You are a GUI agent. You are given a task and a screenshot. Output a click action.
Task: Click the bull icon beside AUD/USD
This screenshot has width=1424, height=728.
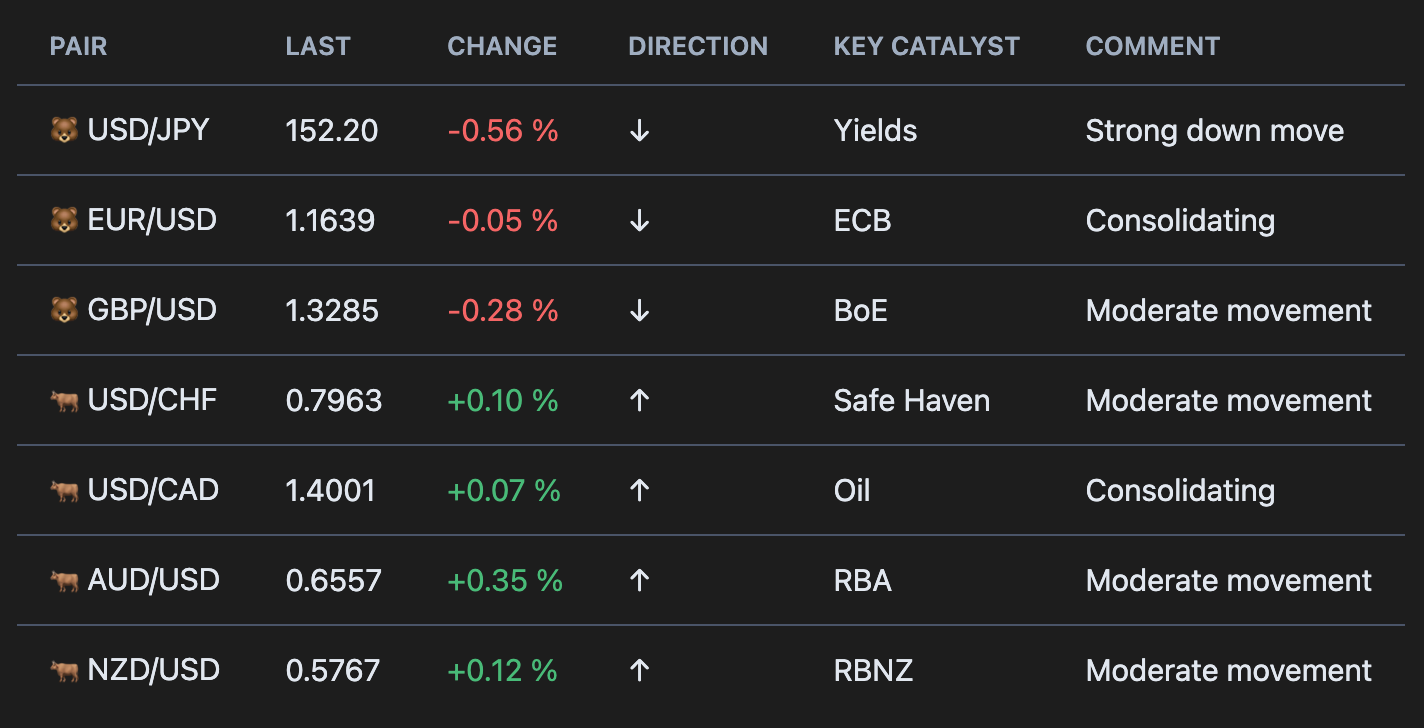coord(64,581)
